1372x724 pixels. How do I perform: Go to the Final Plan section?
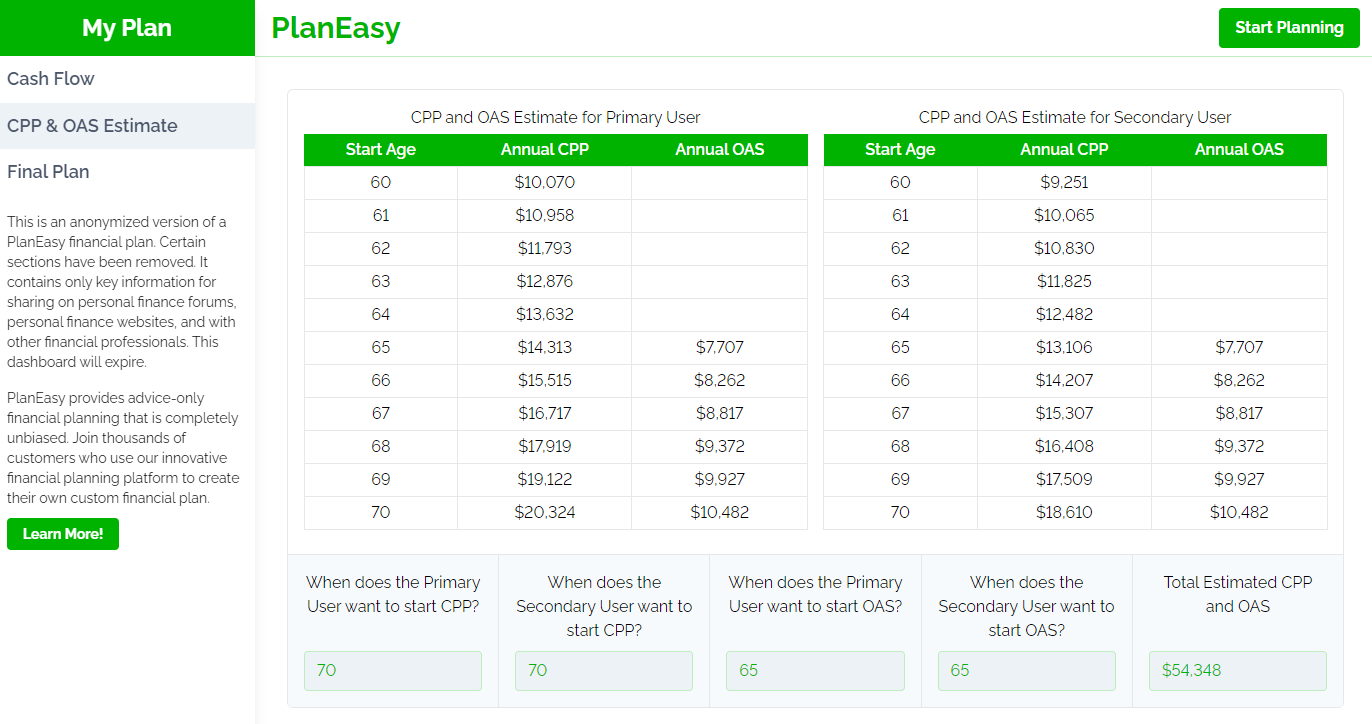click(48, 172)
